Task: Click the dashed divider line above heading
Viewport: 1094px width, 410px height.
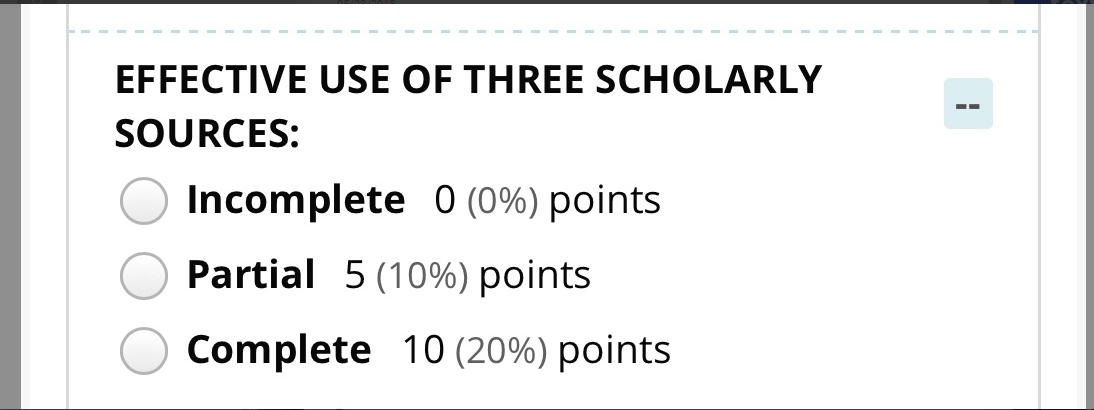Action: 553,31
